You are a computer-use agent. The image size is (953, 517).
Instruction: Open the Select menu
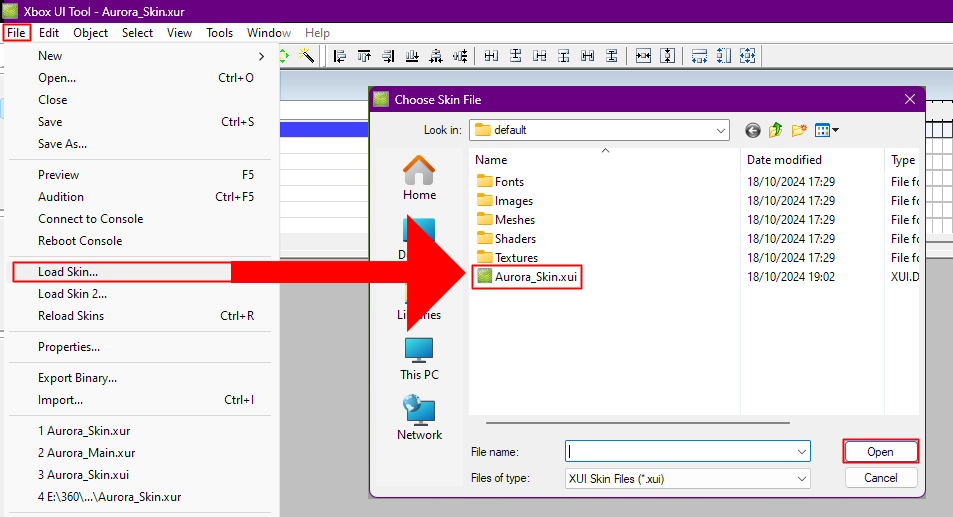pyautogui.click(x=137, y=33)
